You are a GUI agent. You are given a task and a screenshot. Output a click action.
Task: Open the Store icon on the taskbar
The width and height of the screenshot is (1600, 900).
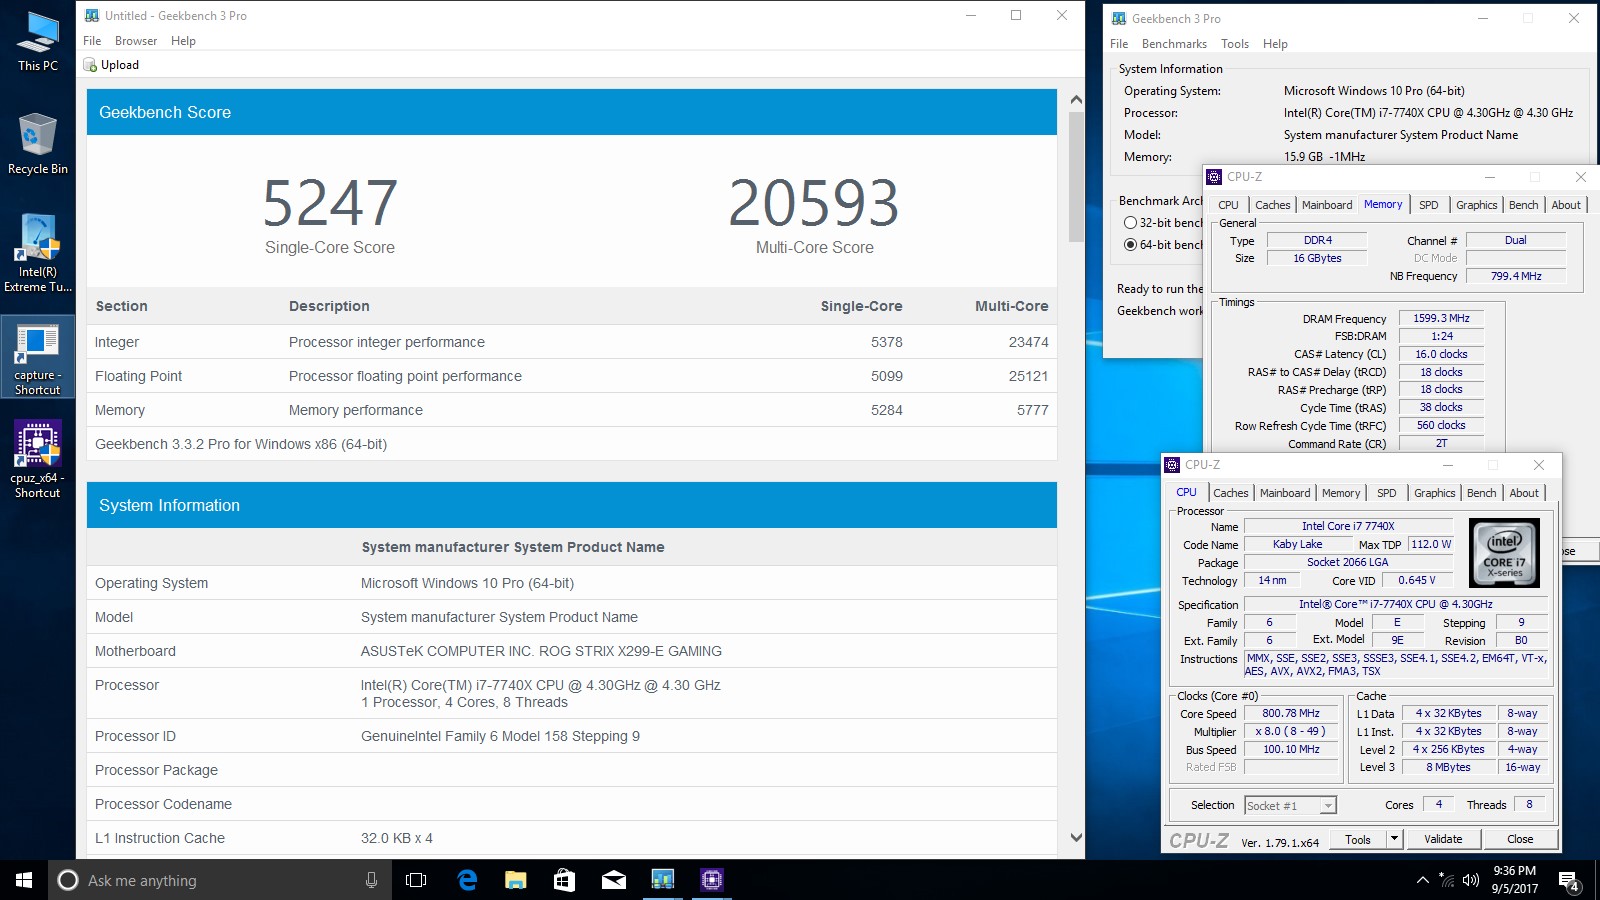click(x=565, y=880)
